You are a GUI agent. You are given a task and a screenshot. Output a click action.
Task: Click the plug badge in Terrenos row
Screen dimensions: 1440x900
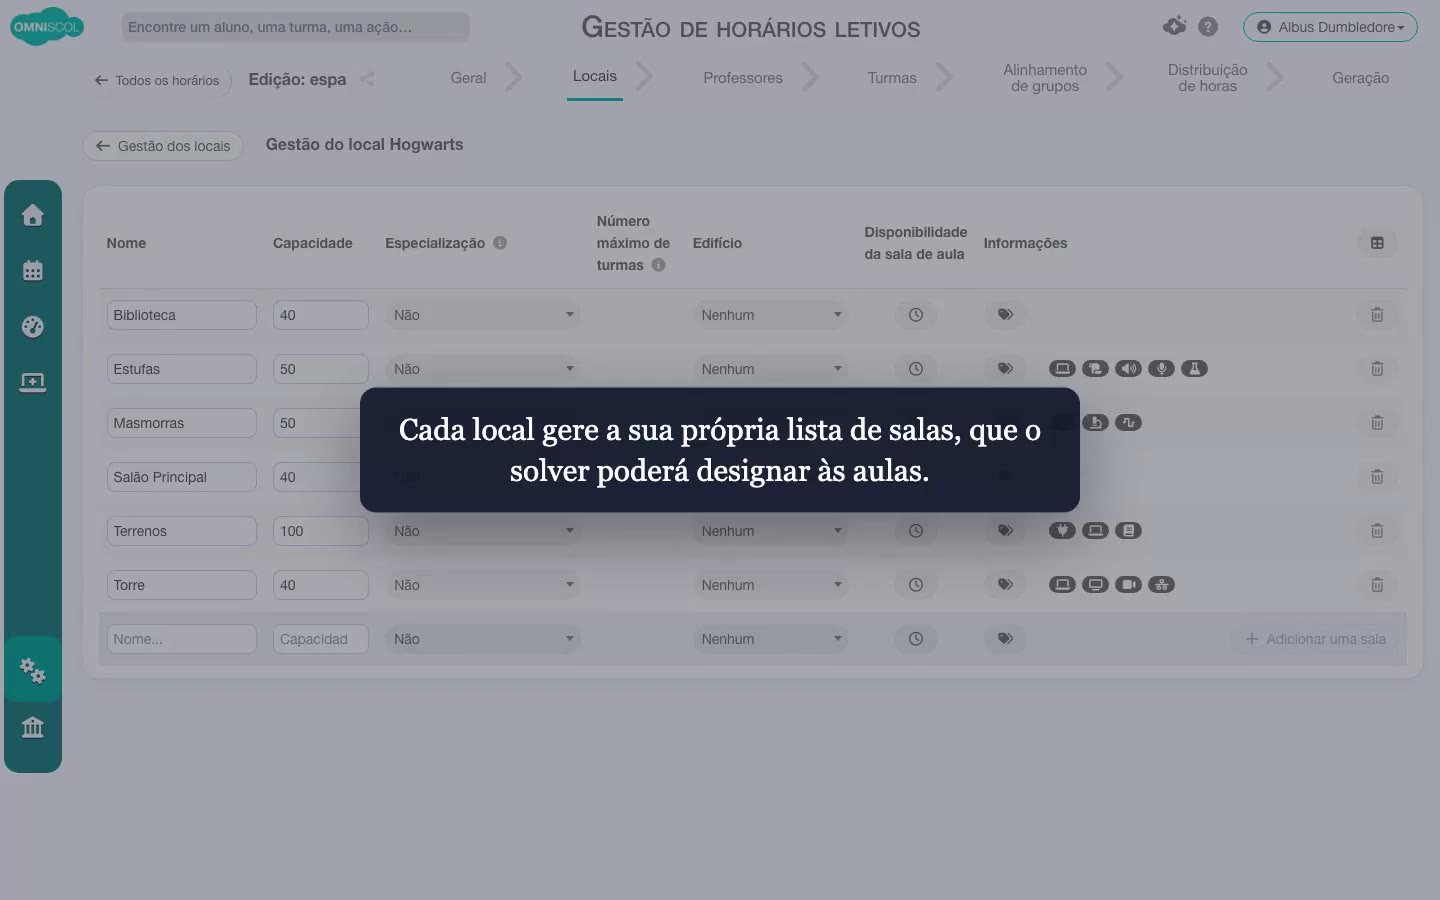(x=1062, y=531)
